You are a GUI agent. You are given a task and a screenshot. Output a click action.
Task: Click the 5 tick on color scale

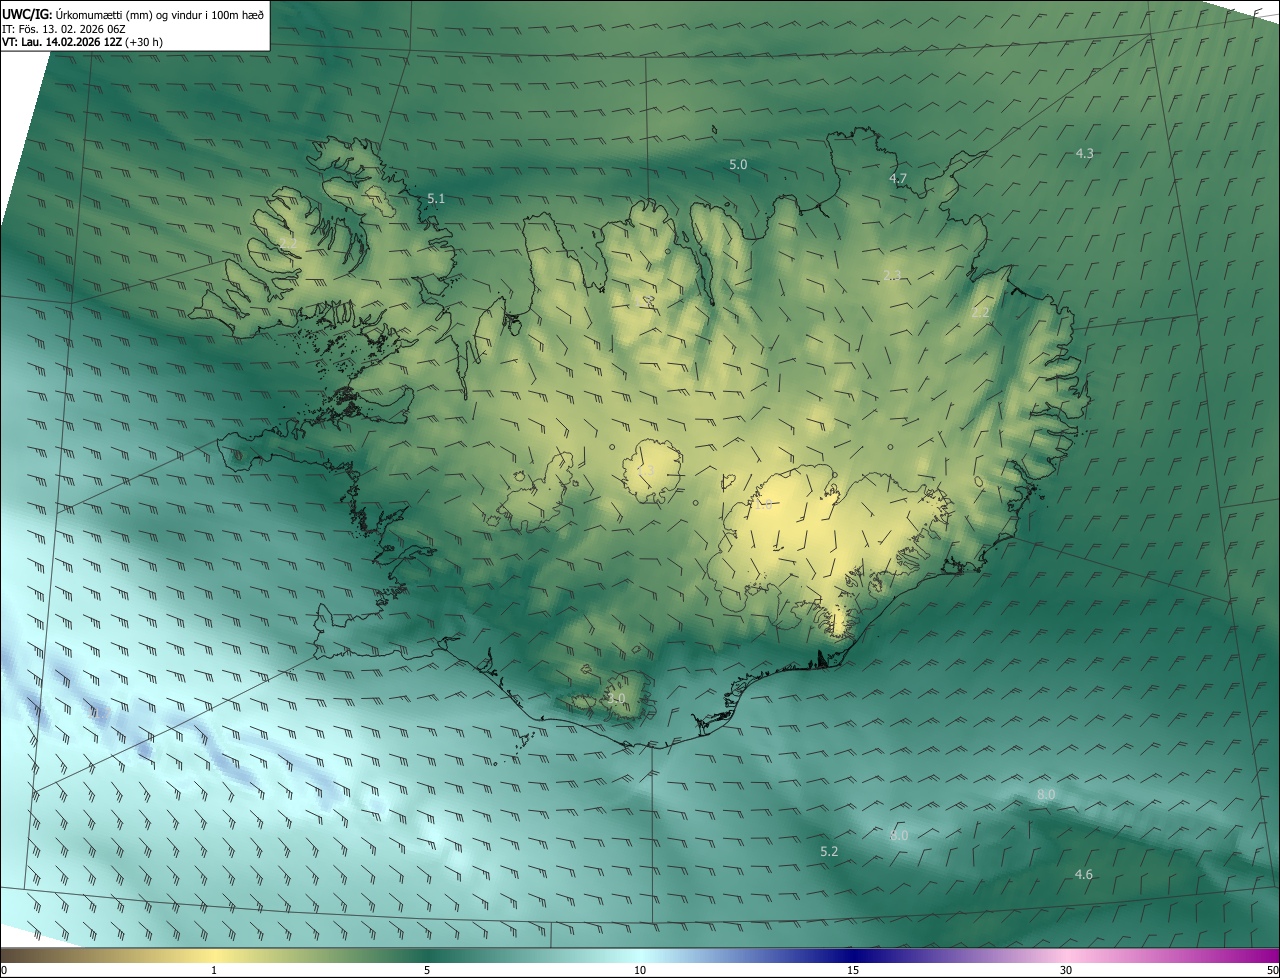coord(427,970)
